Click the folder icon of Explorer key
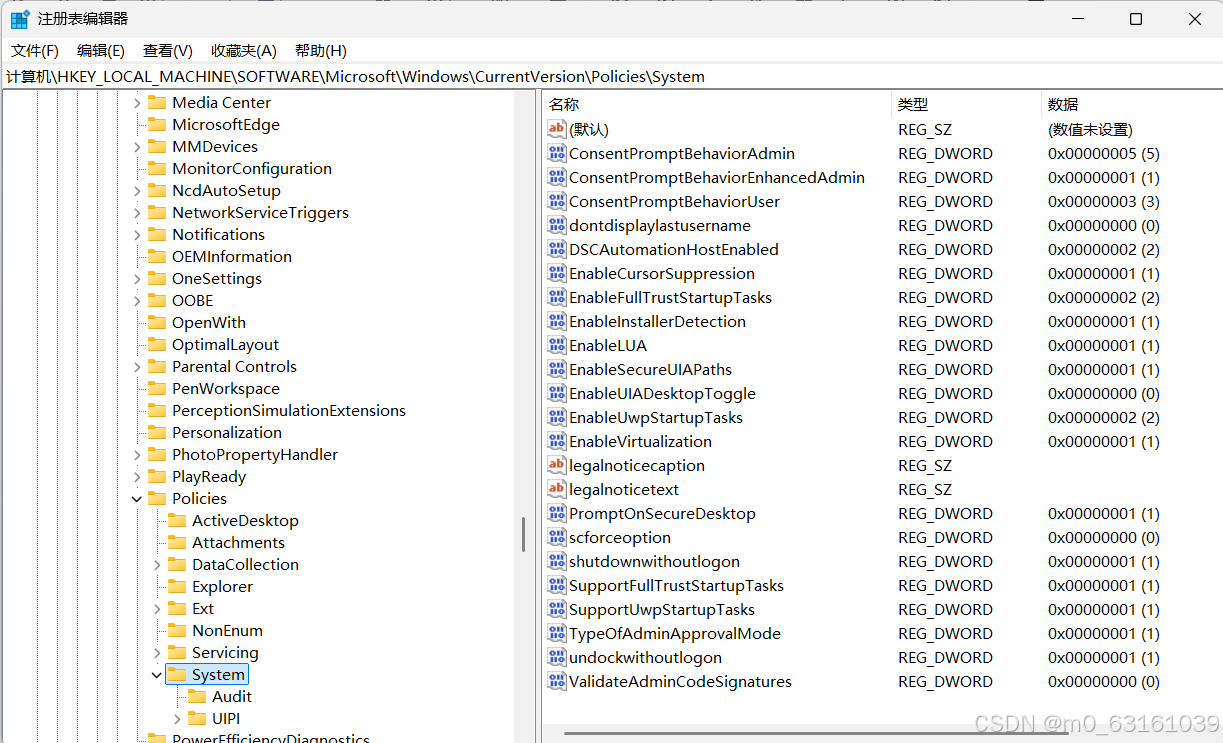 coord(176,586)
